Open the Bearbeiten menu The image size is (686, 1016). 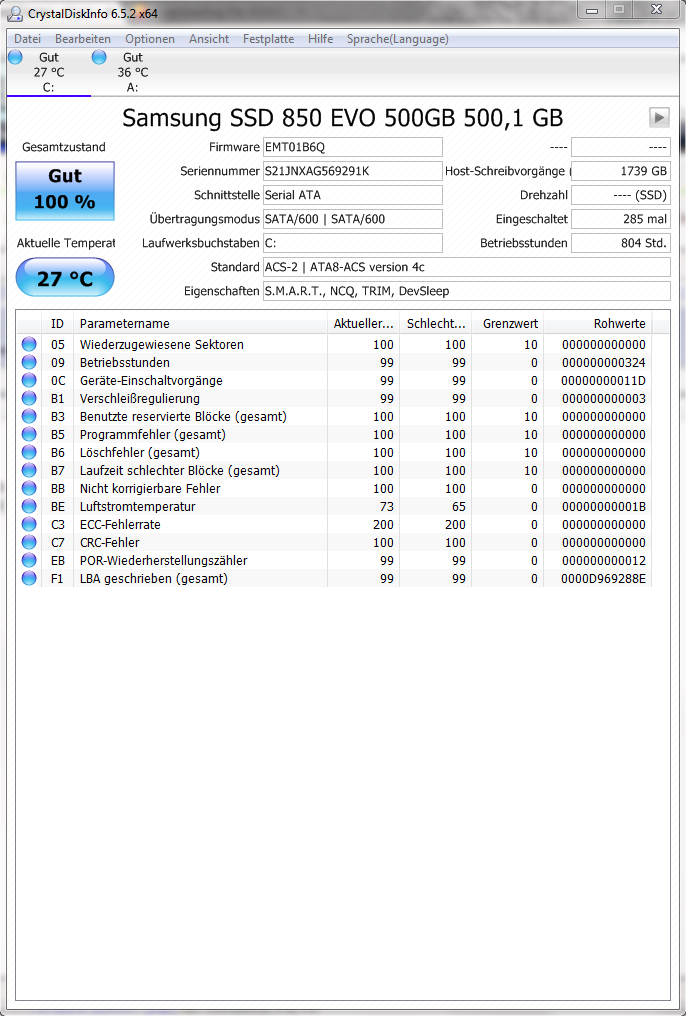(x=83, y=39)
